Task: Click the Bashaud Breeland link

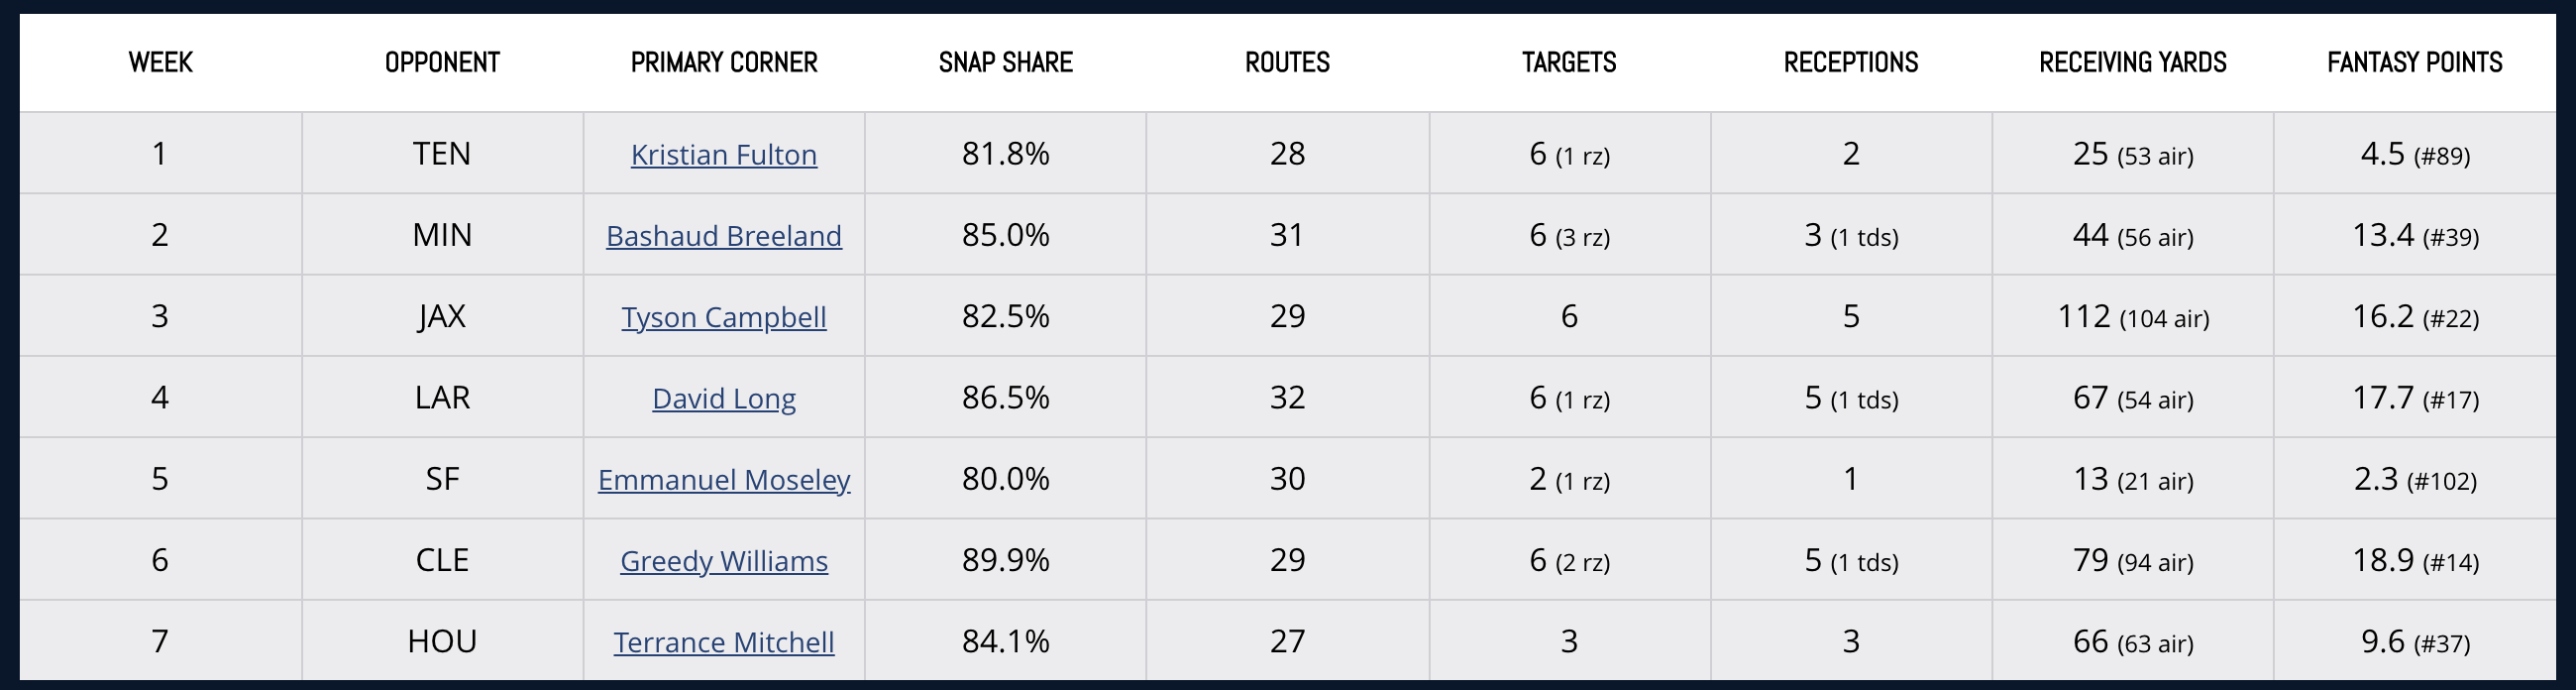Action: coord(723,236)
